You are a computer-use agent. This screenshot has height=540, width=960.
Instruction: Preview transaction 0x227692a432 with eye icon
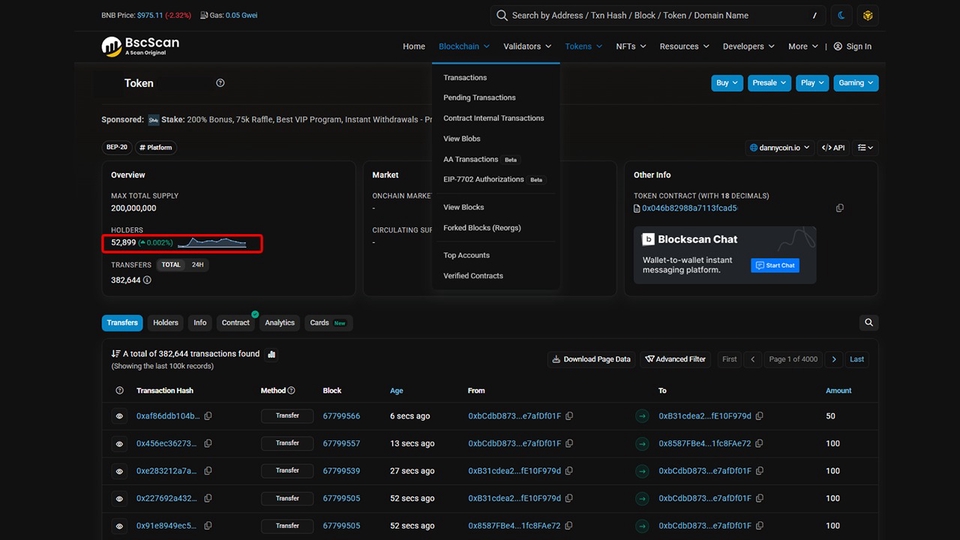(119, 499)
